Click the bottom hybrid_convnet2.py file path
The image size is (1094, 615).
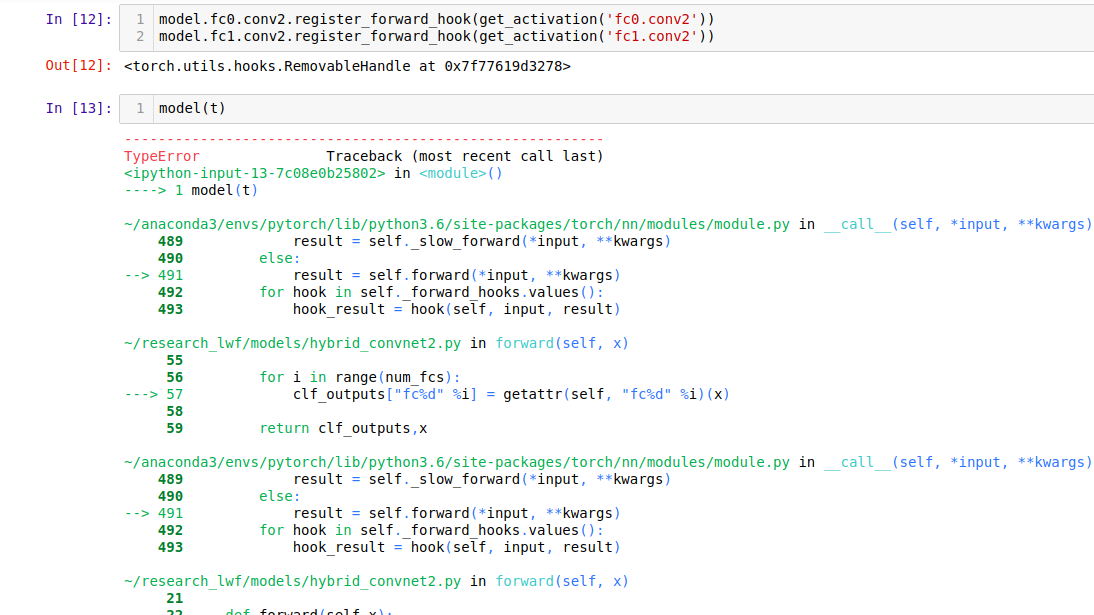[292, 581]
